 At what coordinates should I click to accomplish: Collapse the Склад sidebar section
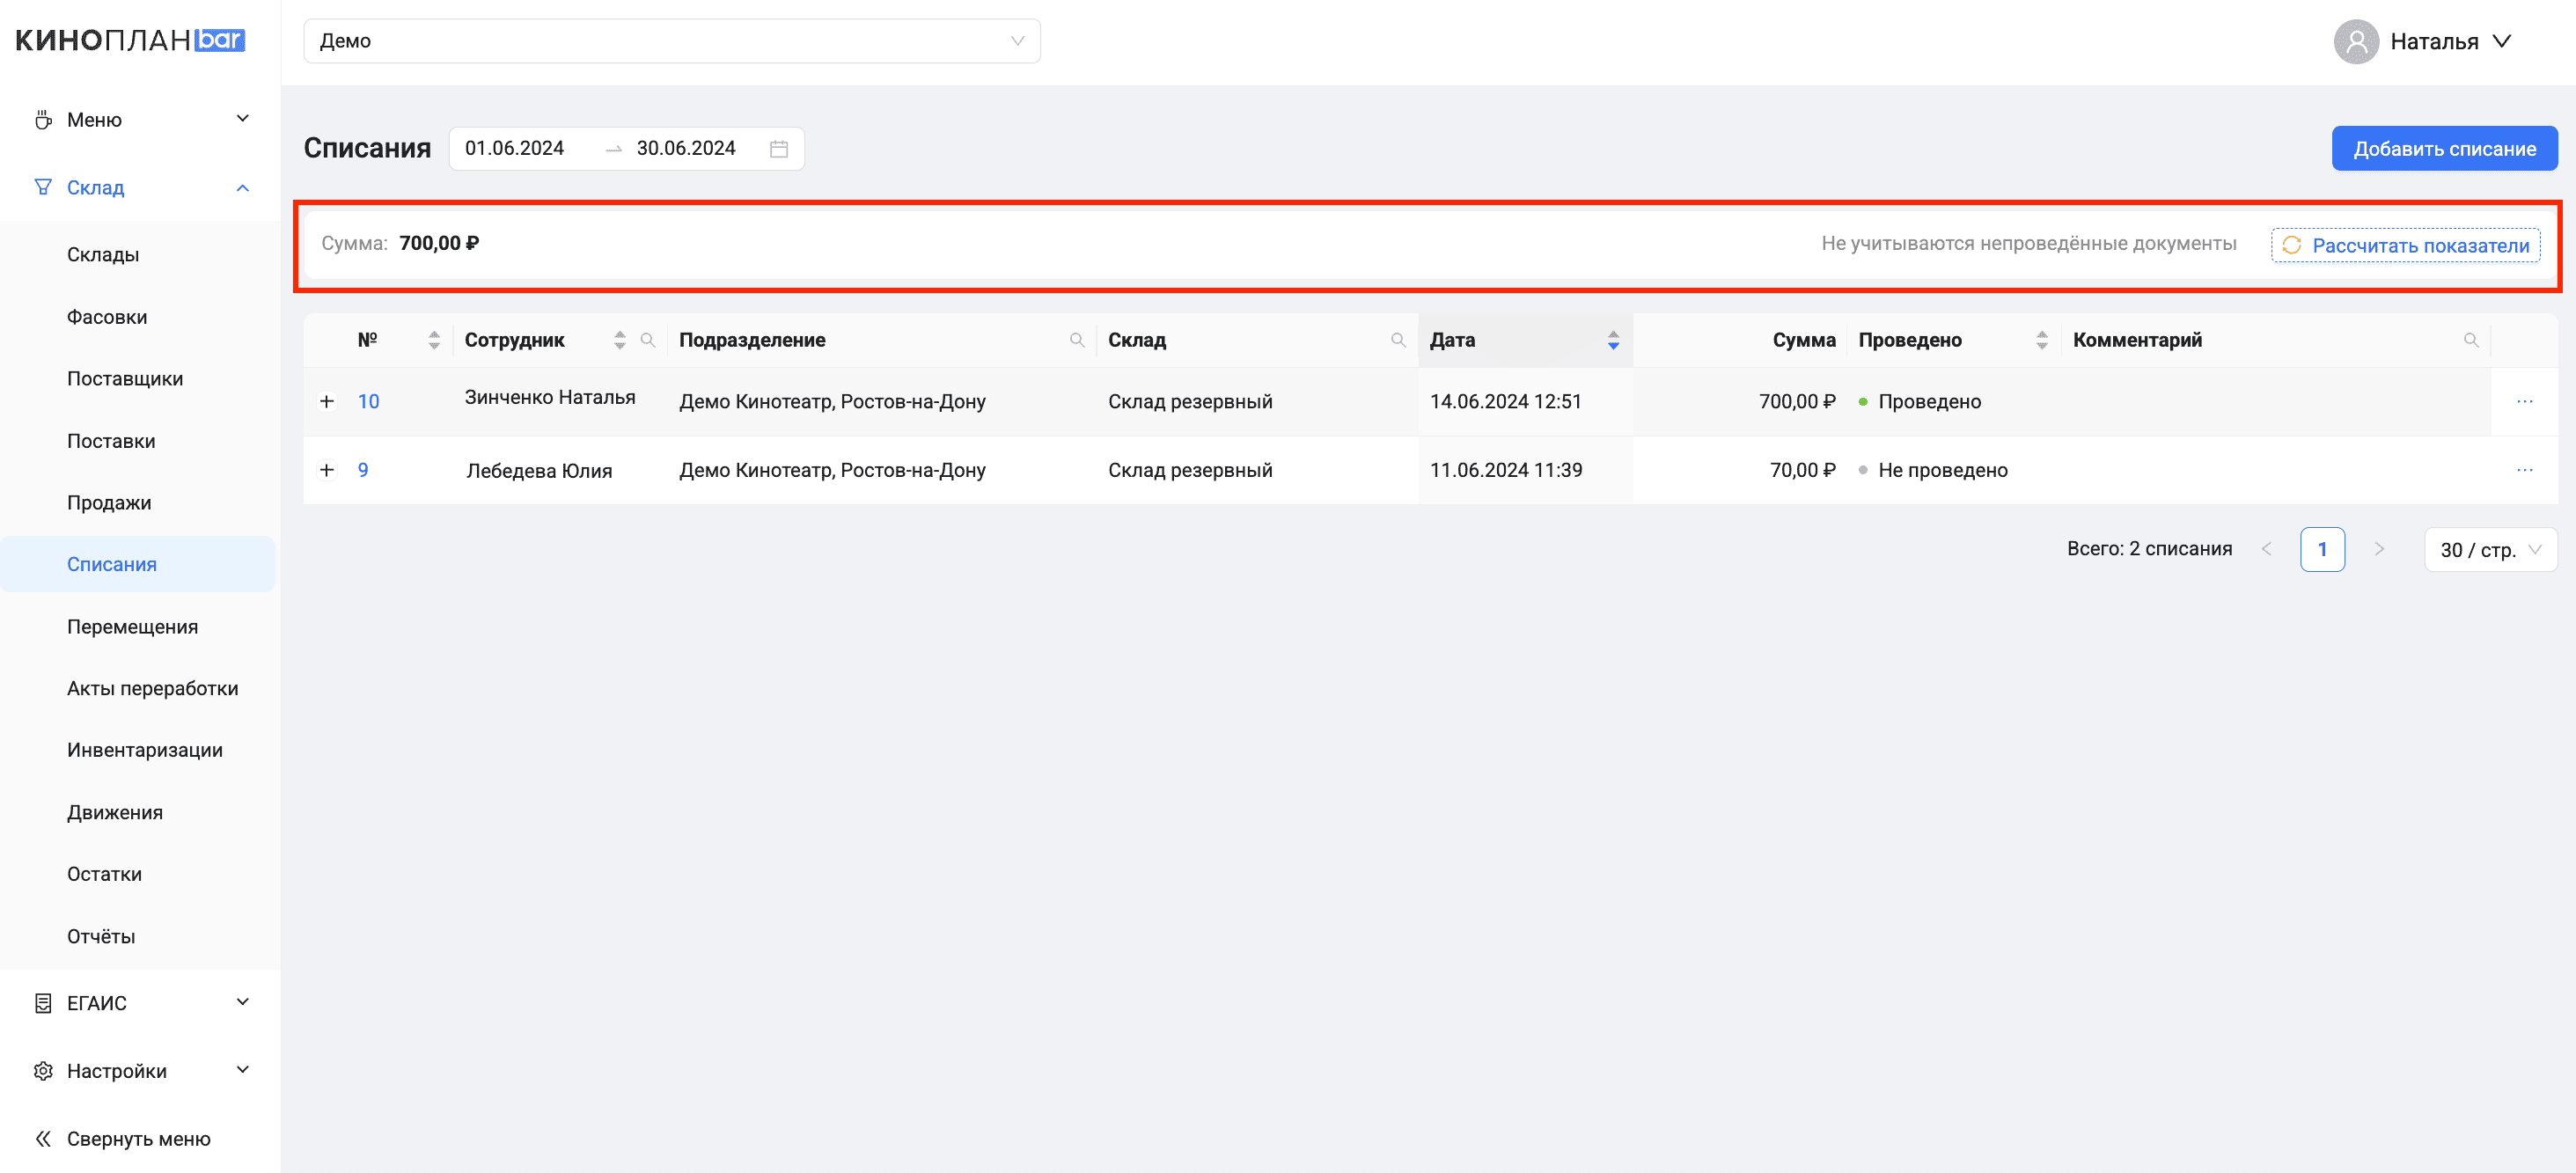click(x=140, y=187)
